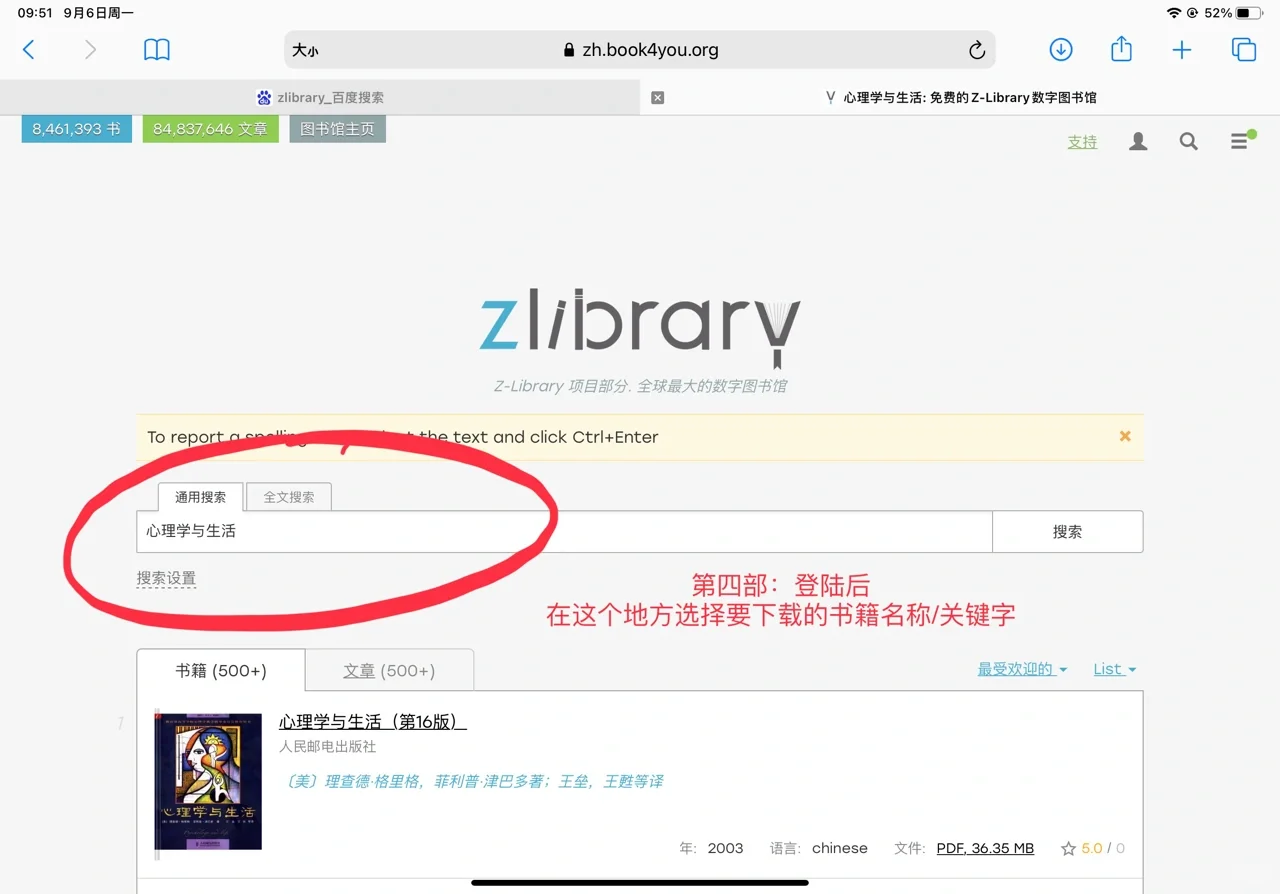Screen dimensions: 1280x894
Task: Tap the Wi-Fi icon in status bar
Action: coord(1174,13)
